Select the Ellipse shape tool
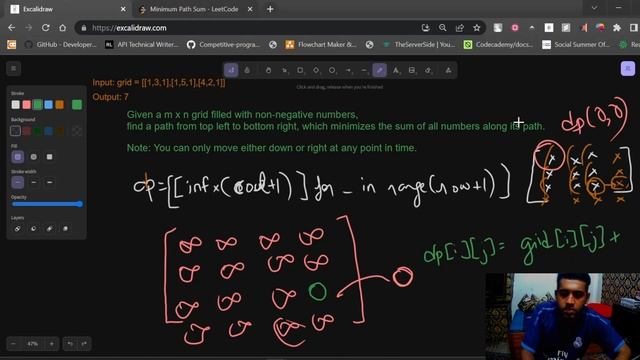The width and height of the screenshot is (640, 360). [332, 70]
